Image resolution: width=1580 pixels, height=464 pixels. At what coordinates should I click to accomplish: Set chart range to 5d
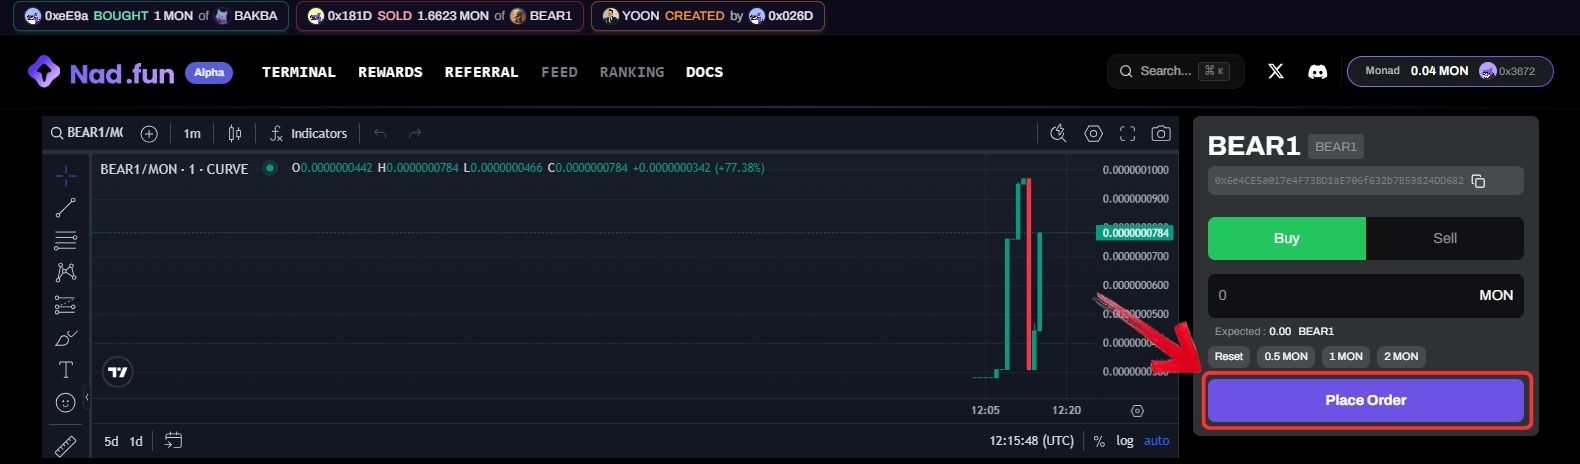[x=111, y=441]
